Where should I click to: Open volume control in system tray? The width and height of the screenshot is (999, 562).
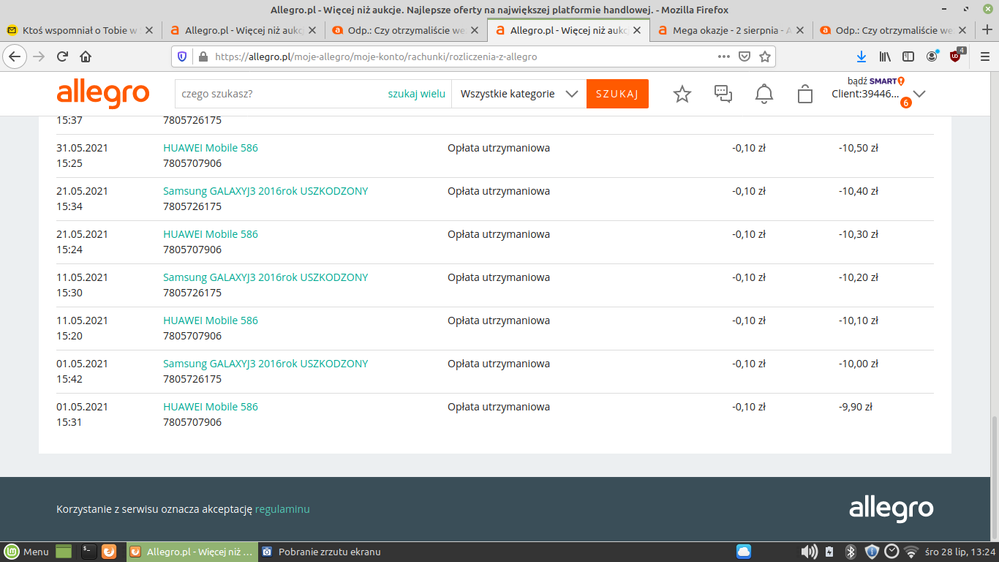pyautogui.click(x=809, y=552)
